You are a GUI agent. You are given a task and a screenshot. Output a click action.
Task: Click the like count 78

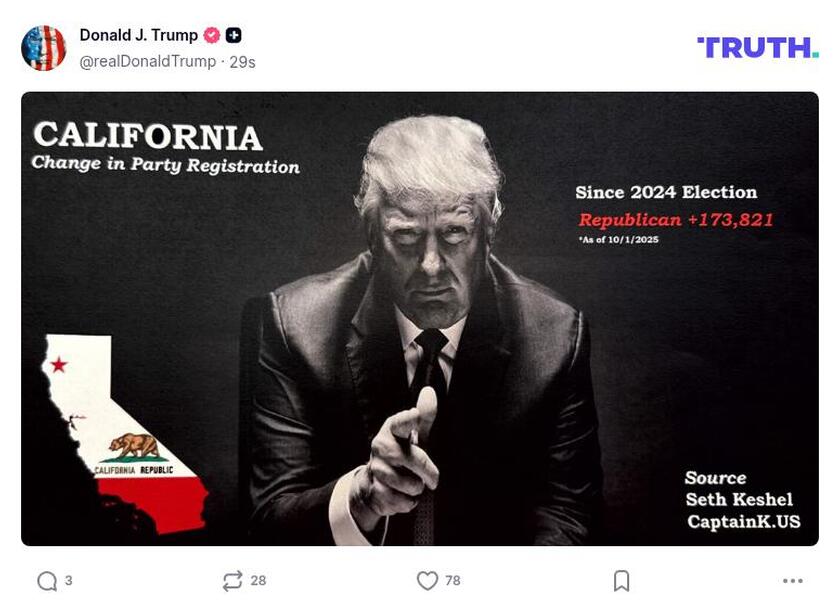pyautogui.click(x=453, y=578)
